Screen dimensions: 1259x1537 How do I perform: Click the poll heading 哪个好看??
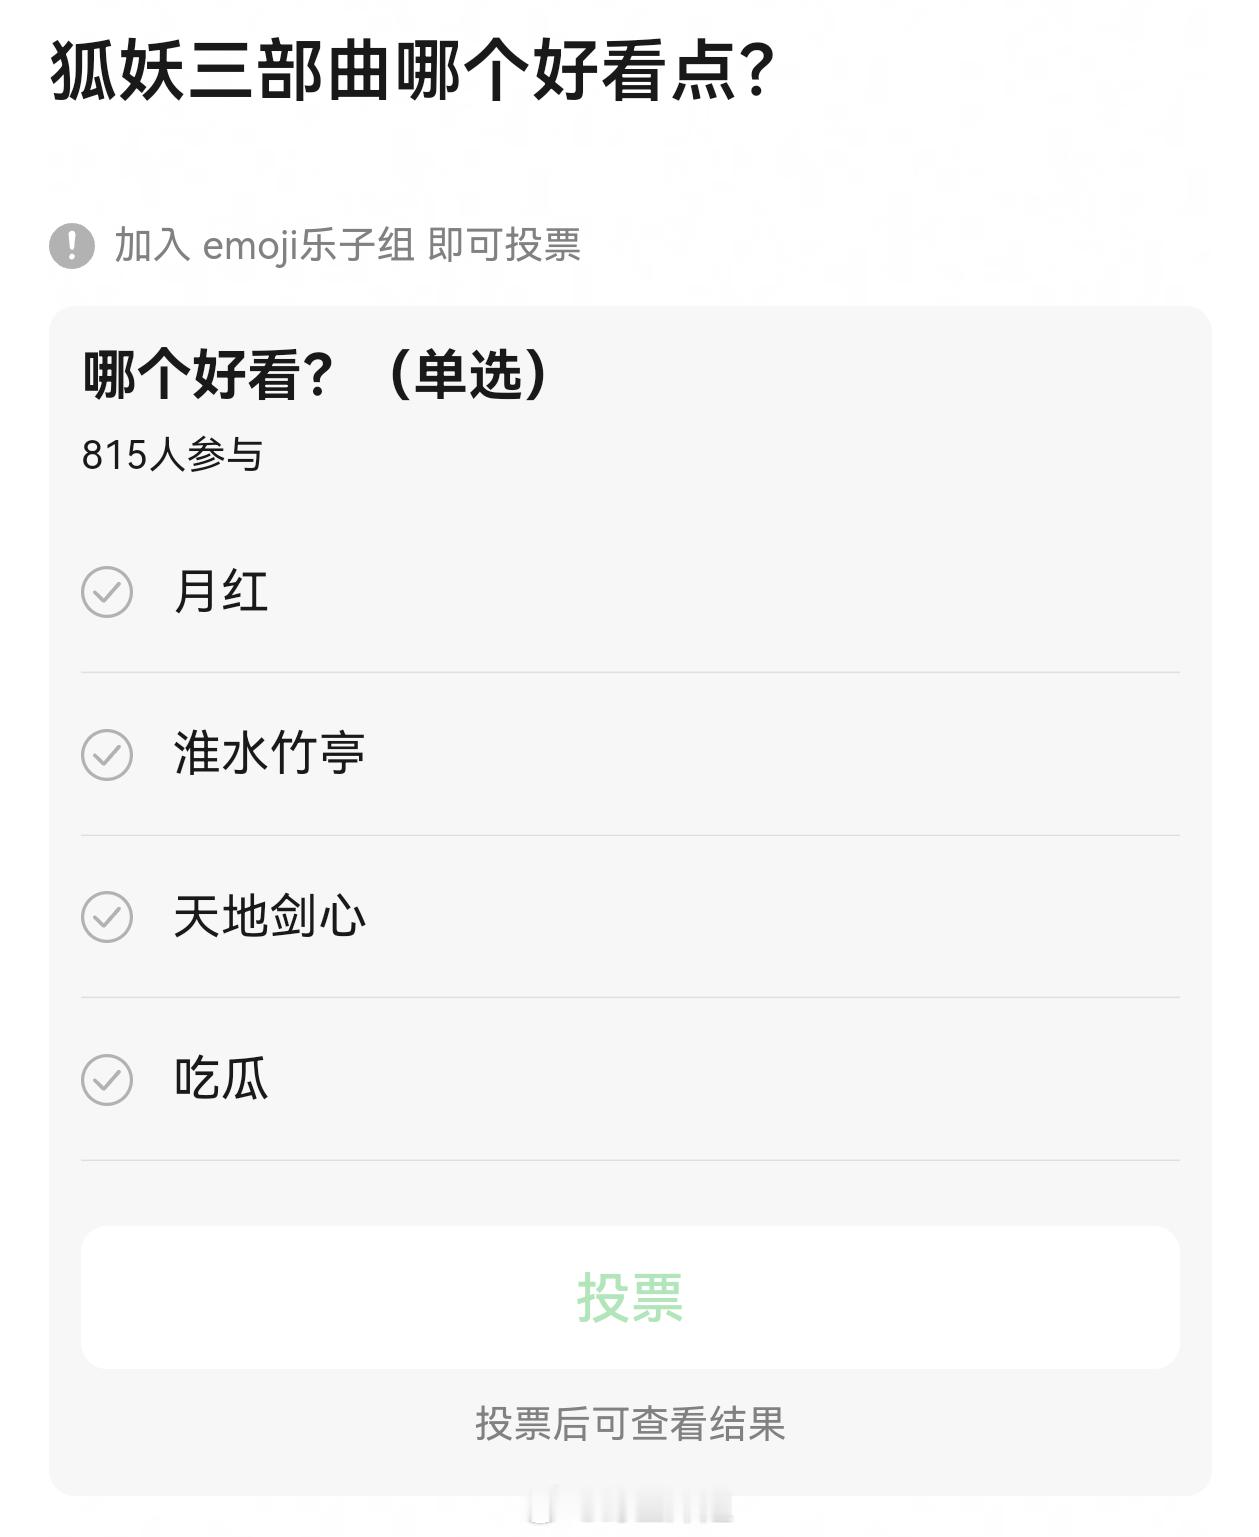(x=207, y=376)
